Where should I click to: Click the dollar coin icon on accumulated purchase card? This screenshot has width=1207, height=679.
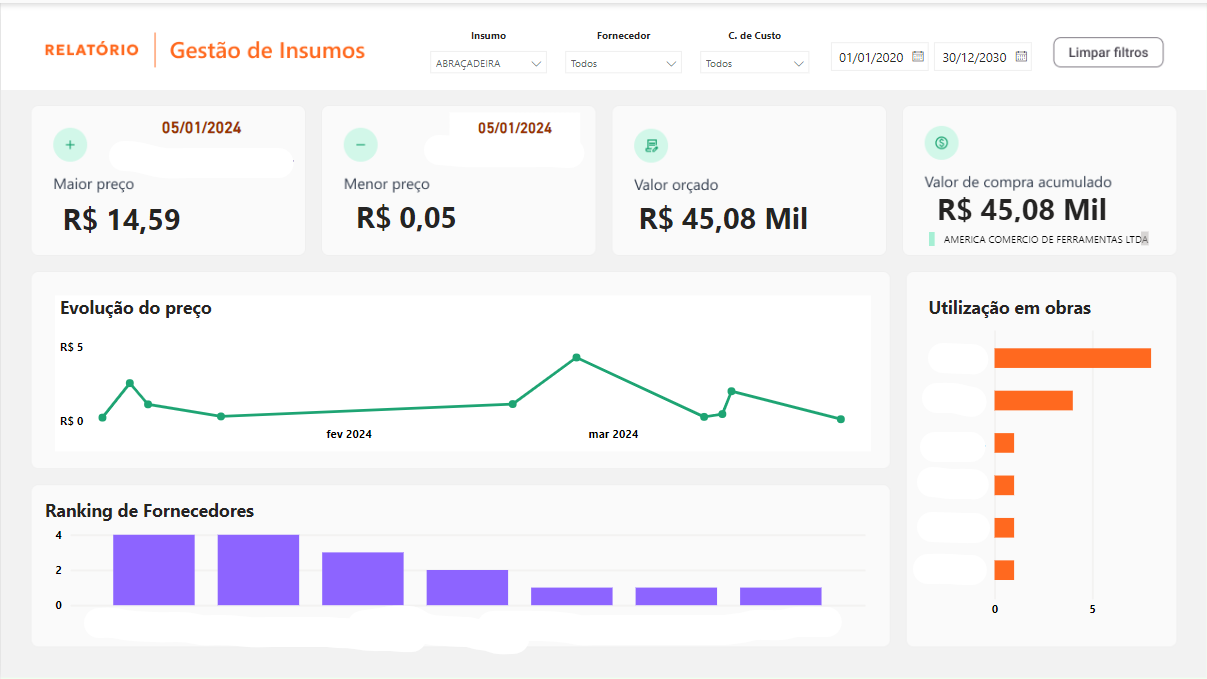pos(941,143)
